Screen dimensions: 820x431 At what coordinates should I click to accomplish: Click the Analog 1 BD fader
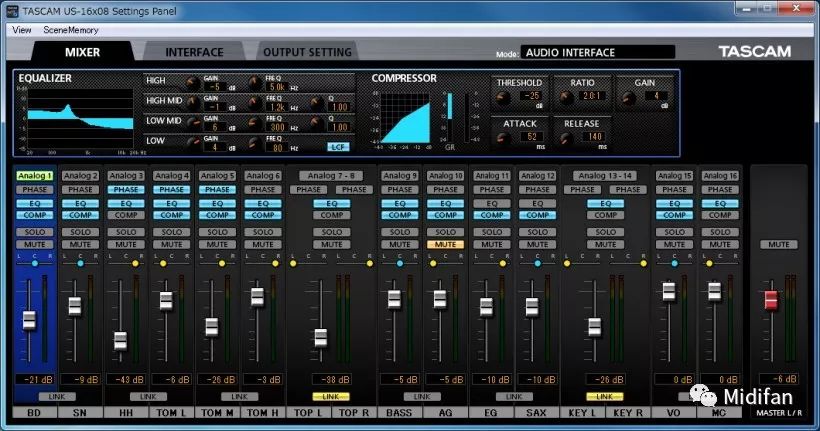[29, 320]
